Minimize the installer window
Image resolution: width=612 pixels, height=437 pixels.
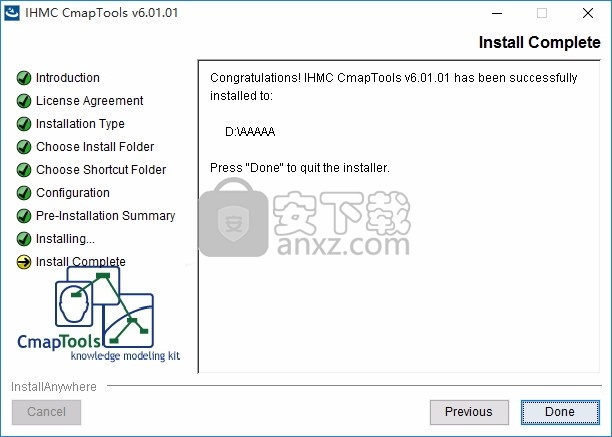(497, 13)
